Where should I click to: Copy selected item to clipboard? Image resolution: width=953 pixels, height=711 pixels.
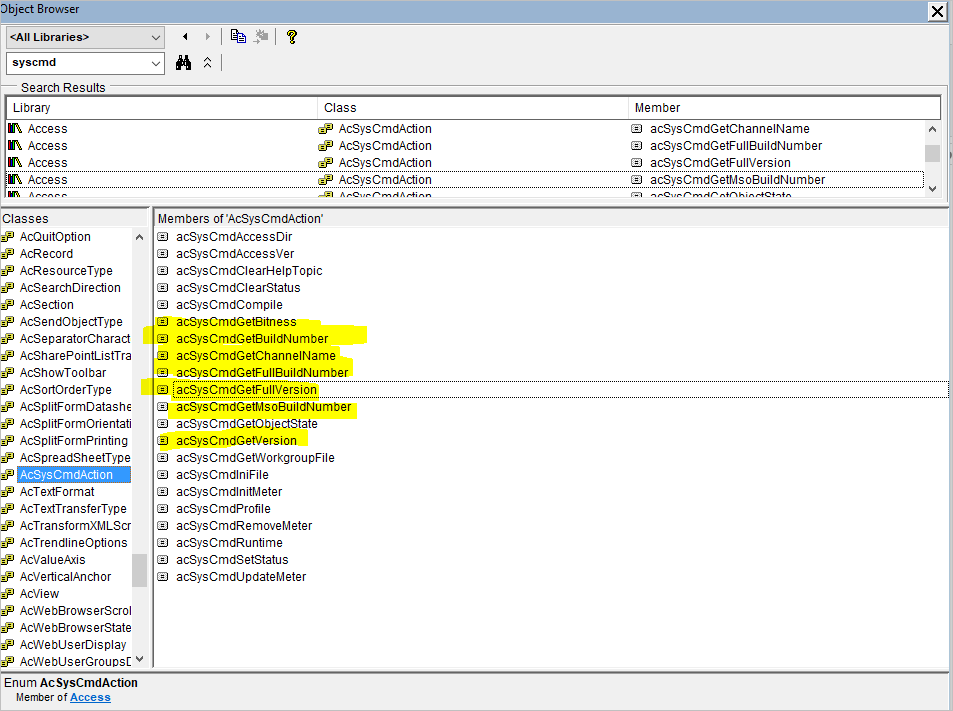[x=238, y=37]
